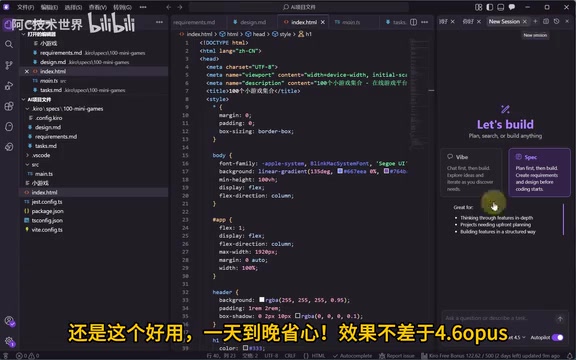
Task: Close the index.html editor tab
Action: click(x=323, y=22)
